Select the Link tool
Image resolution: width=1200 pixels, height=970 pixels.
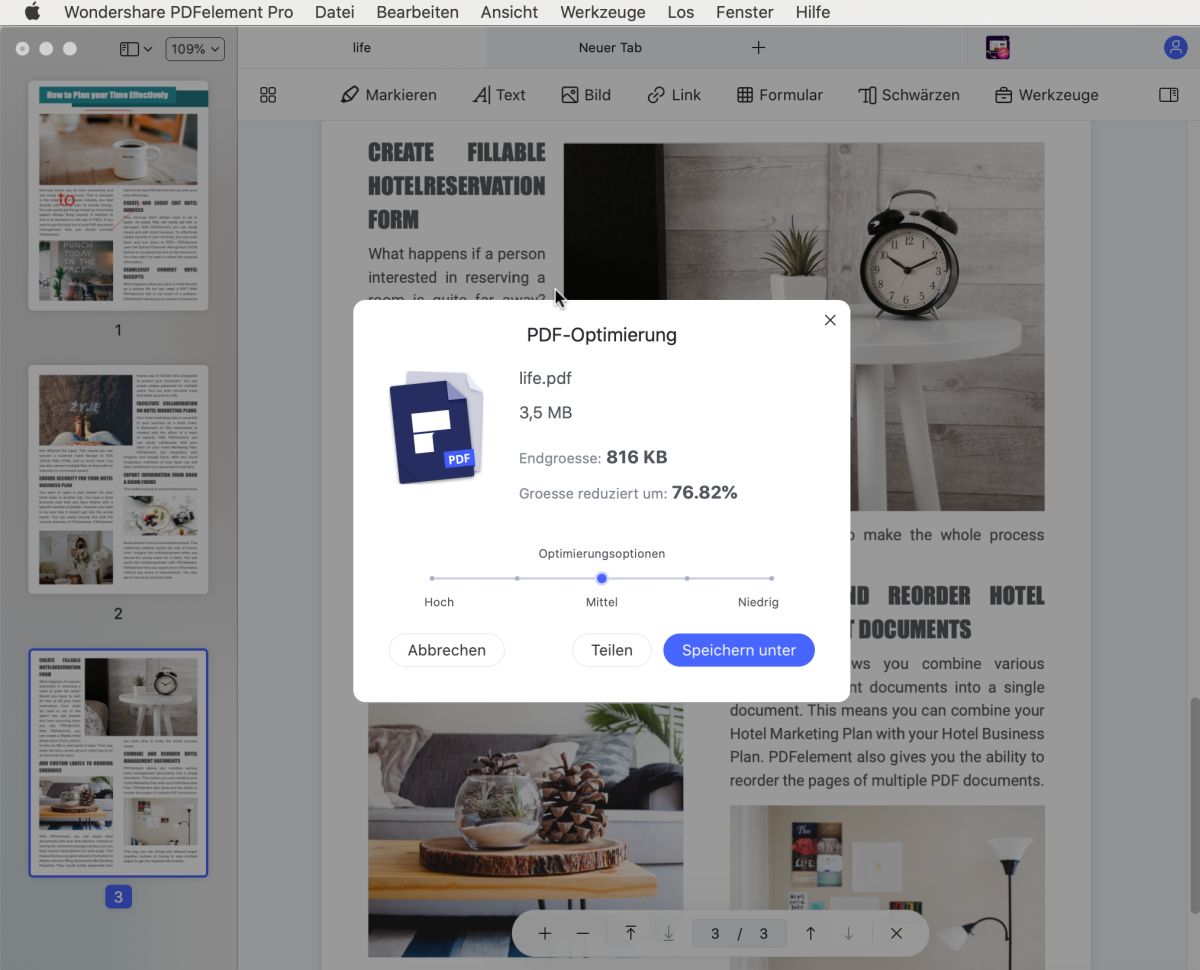pyautogui.click(x=674, y=95)
